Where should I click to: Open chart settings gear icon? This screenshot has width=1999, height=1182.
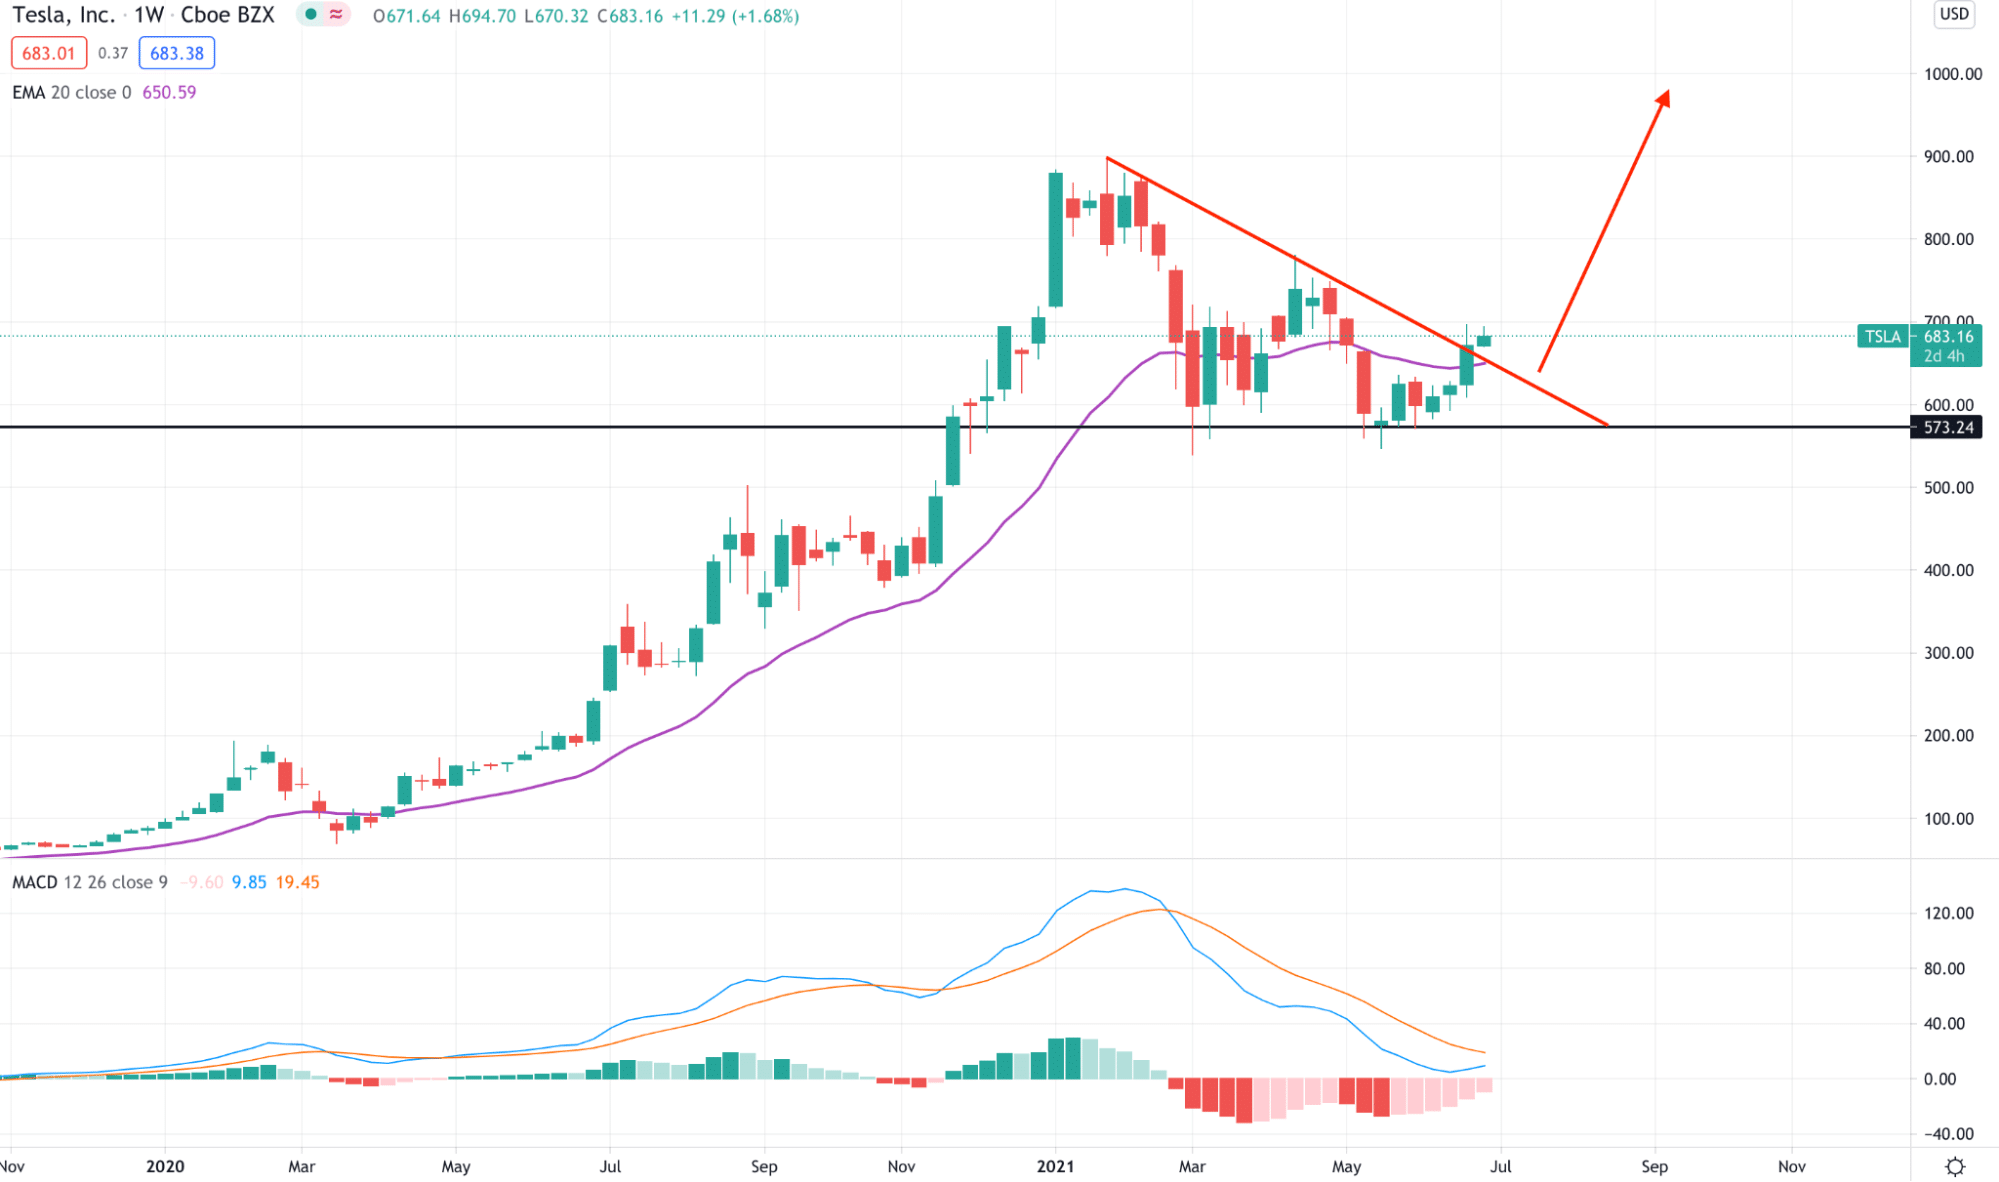point(1955,1166)
